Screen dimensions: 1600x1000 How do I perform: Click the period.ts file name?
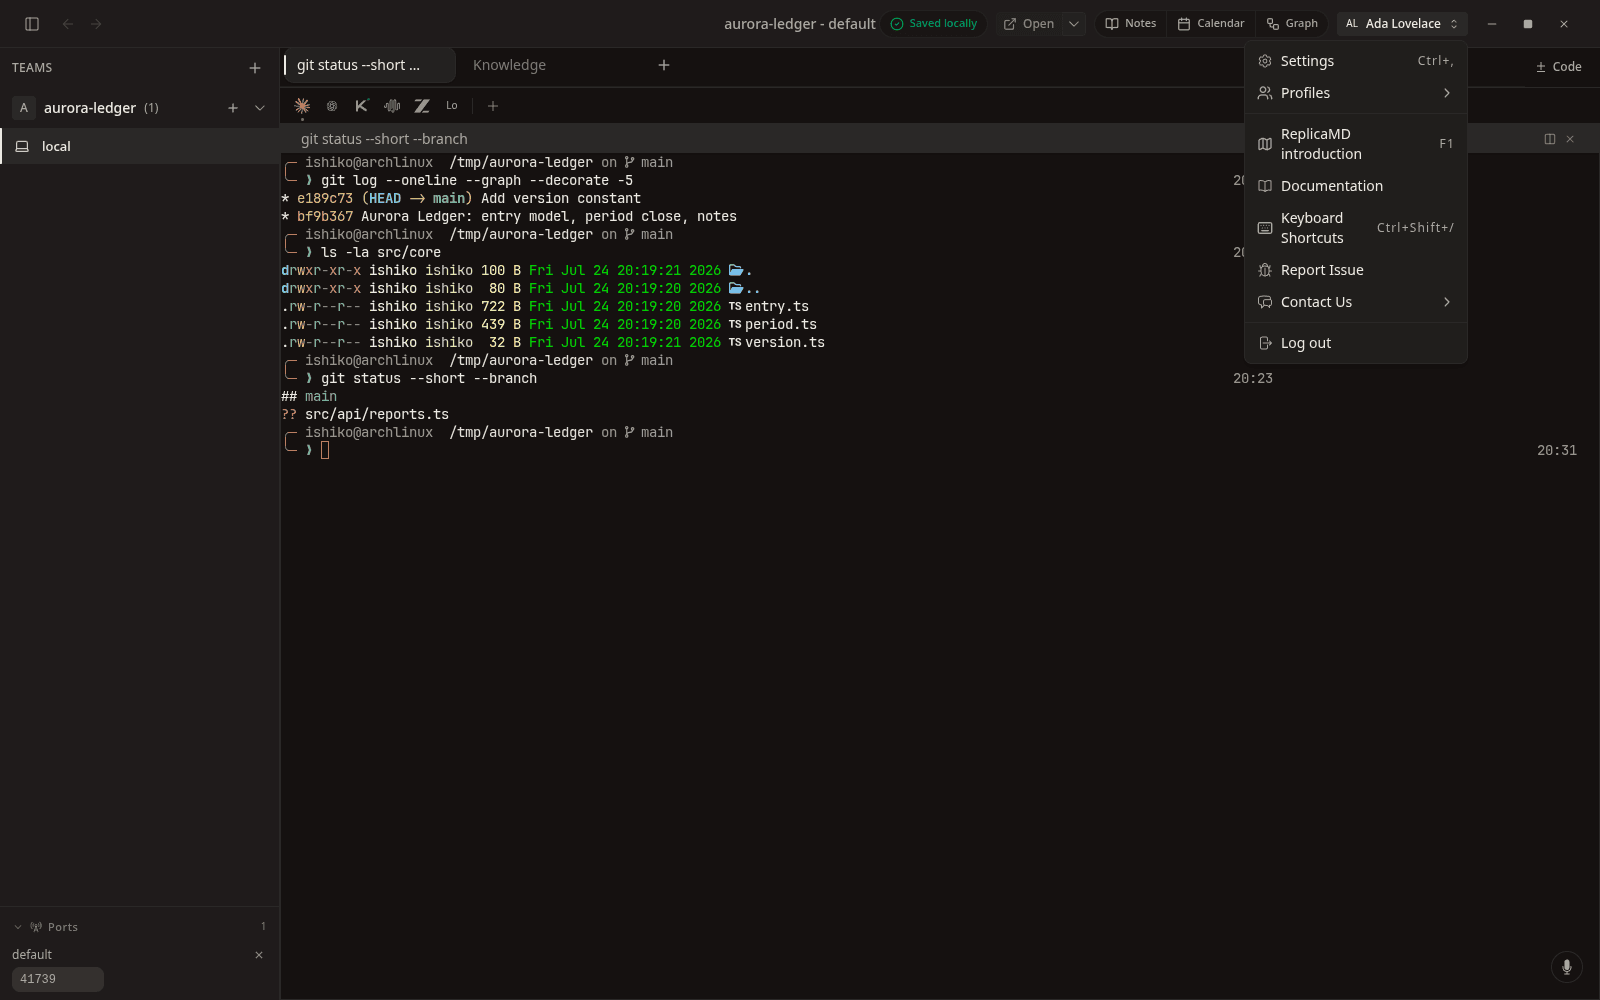point(781,324)
